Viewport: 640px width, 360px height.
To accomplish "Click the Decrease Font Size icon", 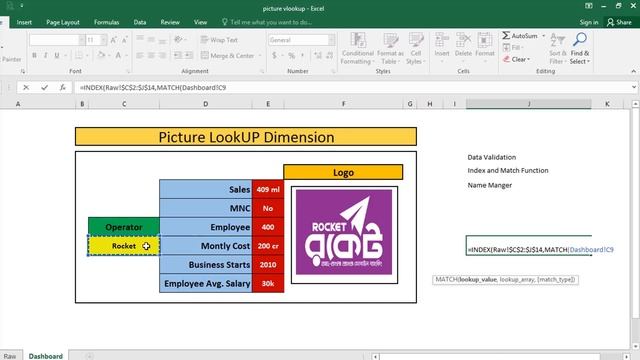I will click(x=124, y=40).
